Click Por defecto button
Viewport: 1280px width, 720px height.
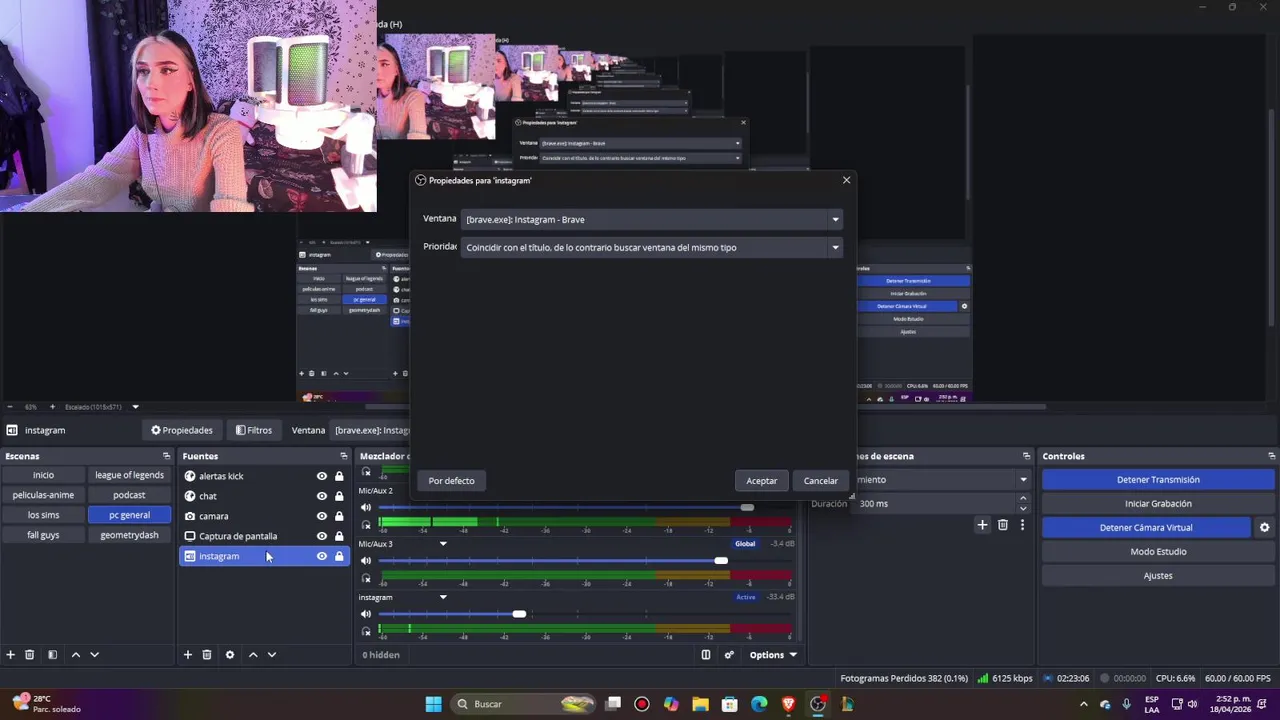(451, 481)
